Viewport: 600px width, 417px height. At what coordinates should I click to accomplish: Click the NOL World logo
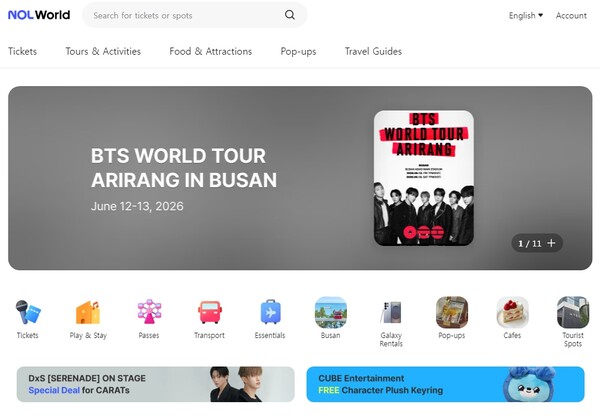click(x=39, y=15)
